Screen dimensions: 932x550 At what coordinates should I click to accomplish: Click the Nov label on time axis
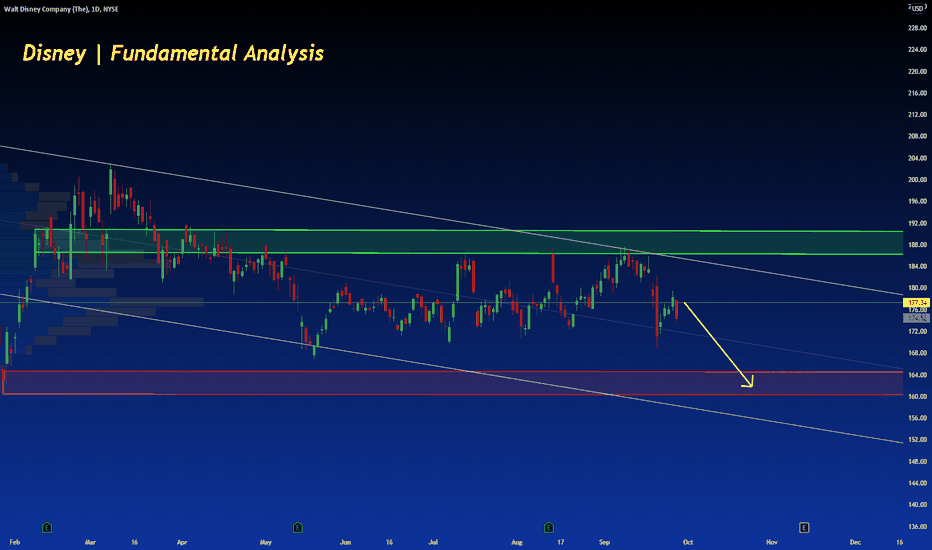click(x=772, y=542)
